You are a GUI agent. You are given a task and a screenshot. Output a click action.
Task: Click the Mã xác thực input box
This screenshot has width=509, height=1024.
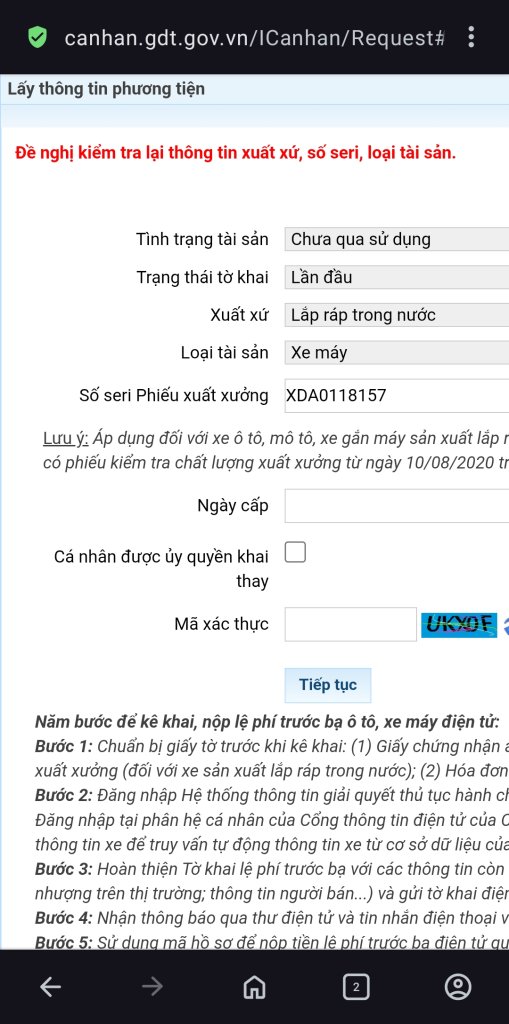tap(351, 624)
